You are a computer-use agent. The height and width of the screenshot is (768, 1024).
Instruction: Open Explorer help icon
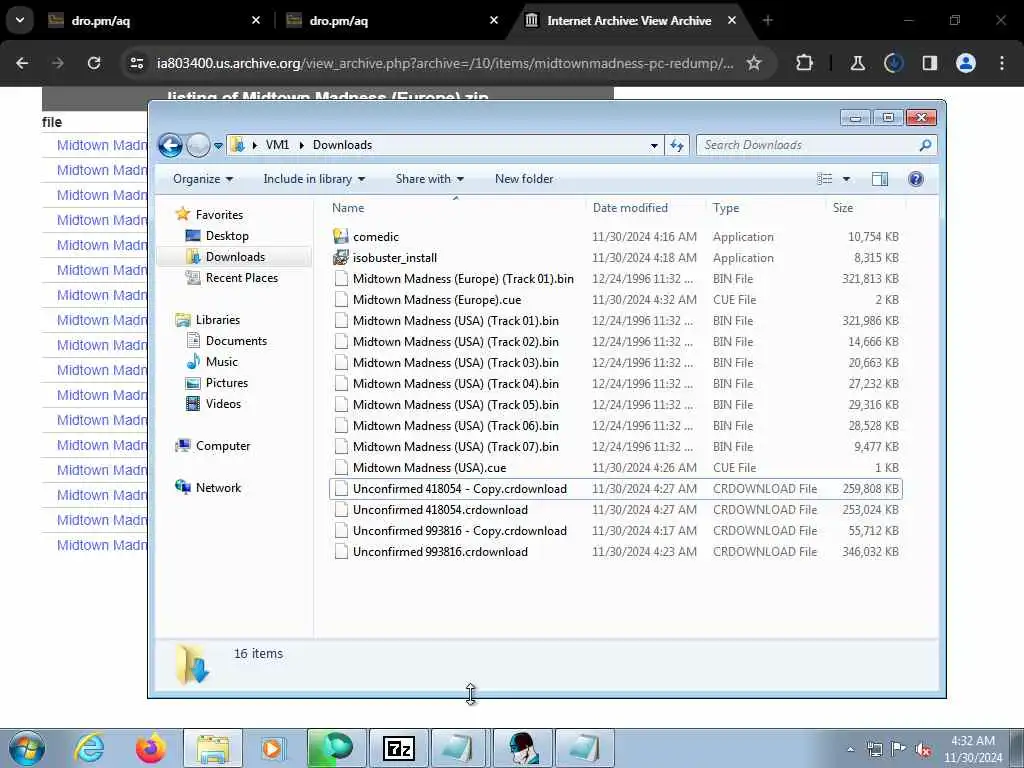[916, 179]
